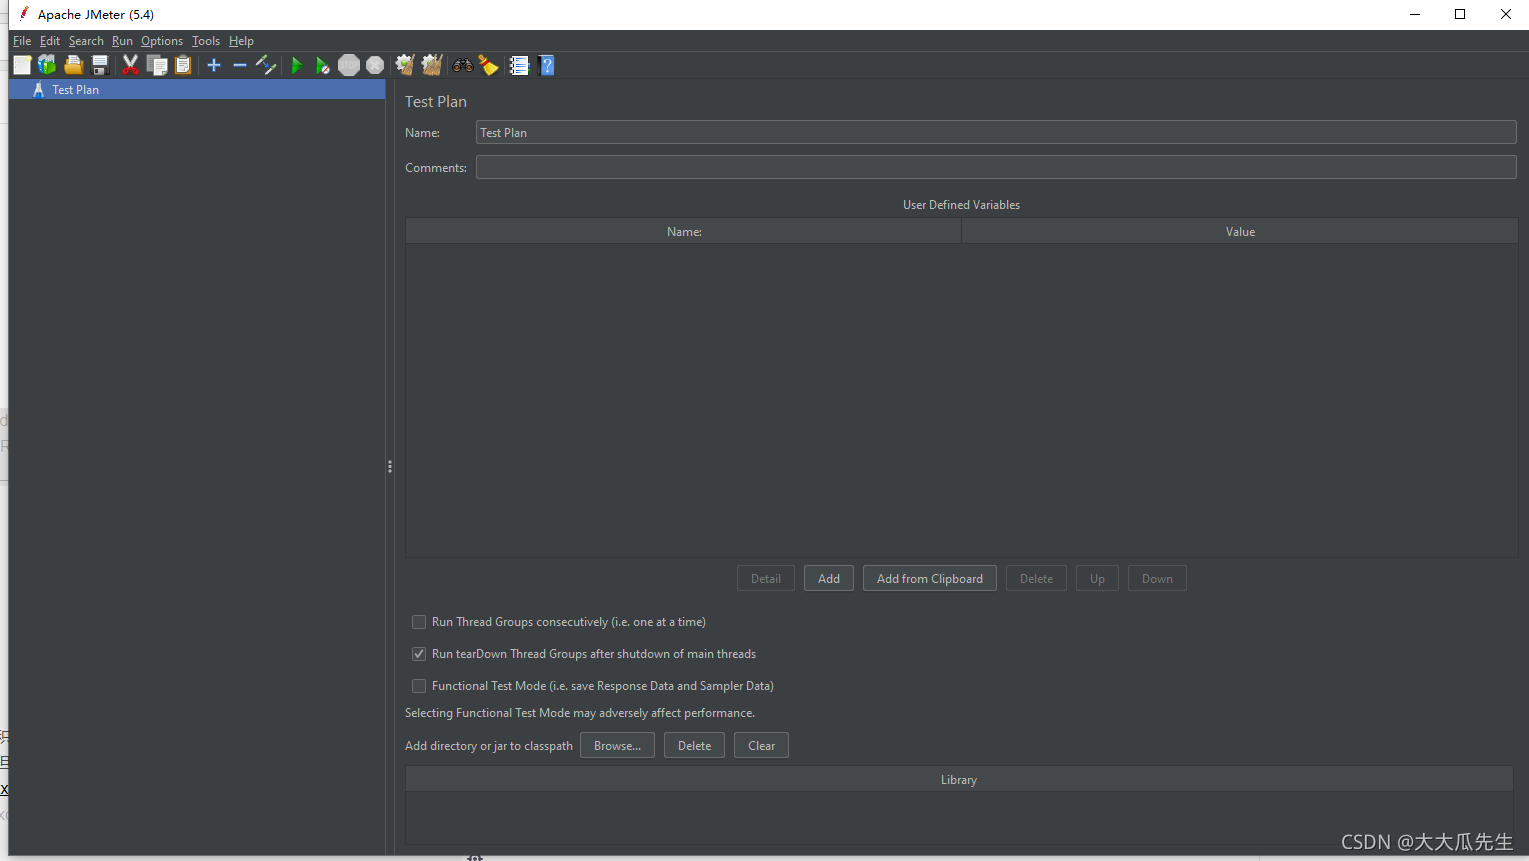Screen dimensions: 1529x861
Task: Open the Templates icon in toolbar
Action: pos(47,65)
